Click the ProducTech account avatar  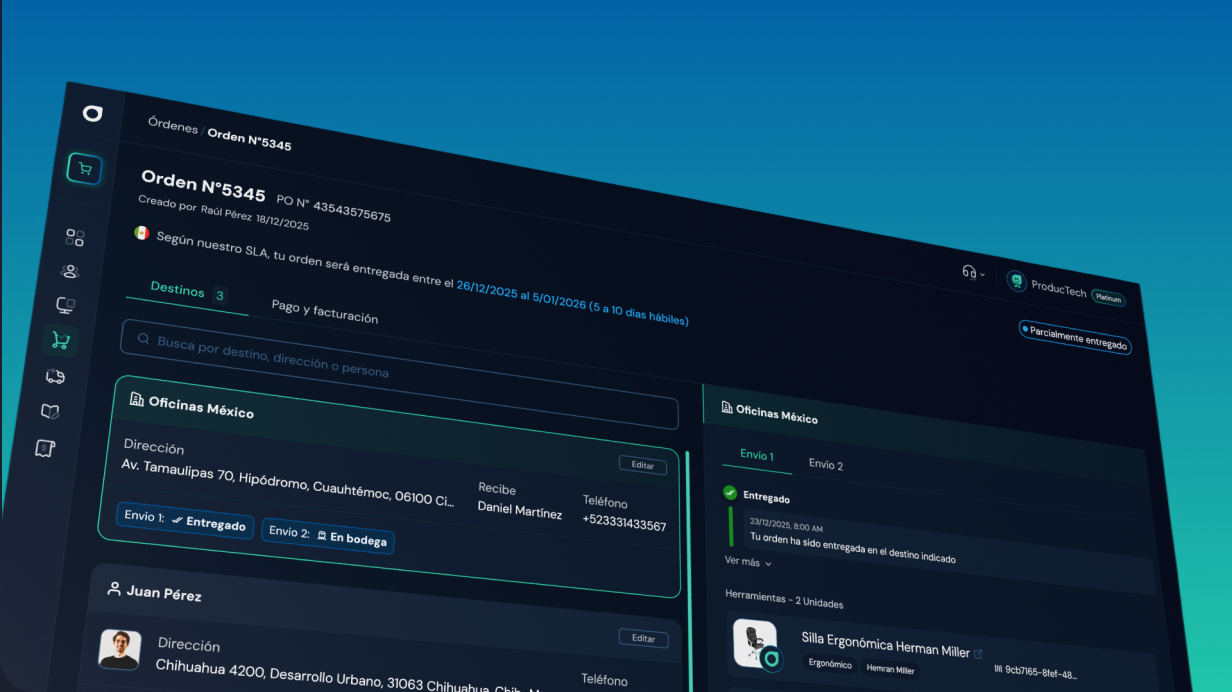pyautogui.click(x=1016, y=282)
